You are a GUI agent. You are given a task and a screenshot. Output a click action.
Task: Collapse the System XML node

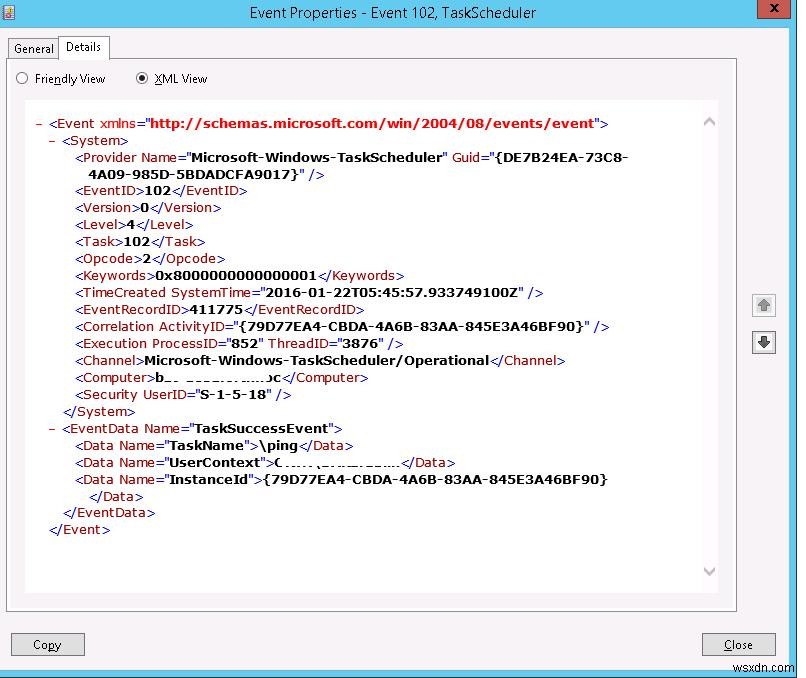(x=52, y=141)
